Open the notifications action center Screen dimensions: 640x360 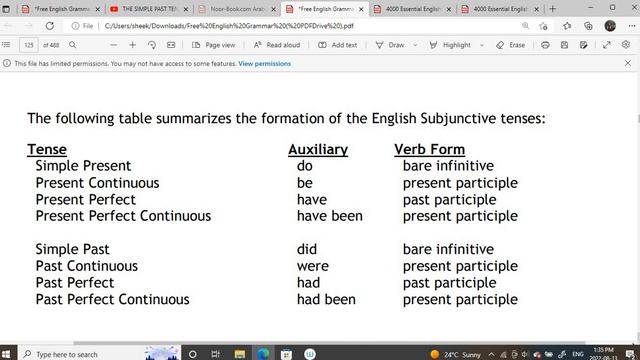coord(630,354)
